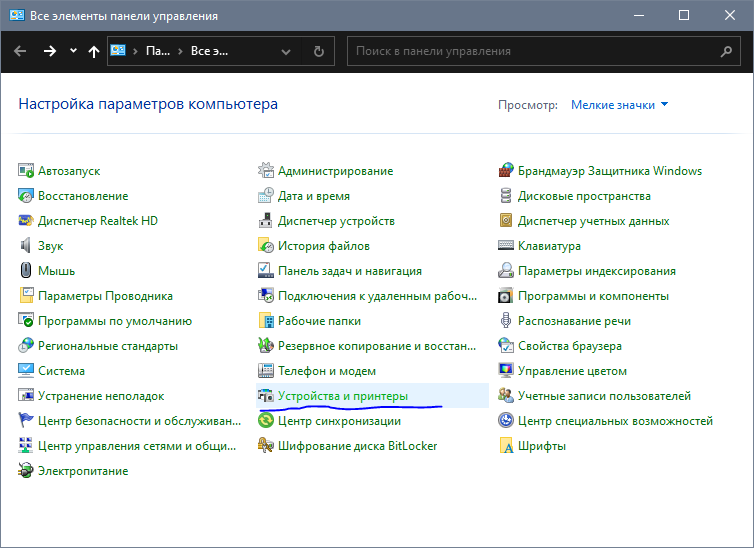Expand the Мелкие значки view dropdown
Screen dimensions: 754x548
coord(619,105)
